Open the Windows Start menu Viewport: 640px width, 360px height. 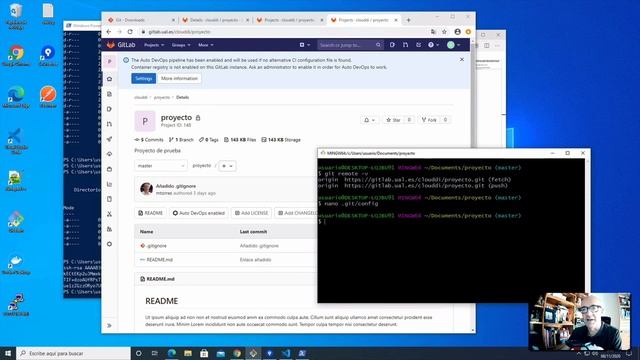pyautogui.click(x=8, y=353)
